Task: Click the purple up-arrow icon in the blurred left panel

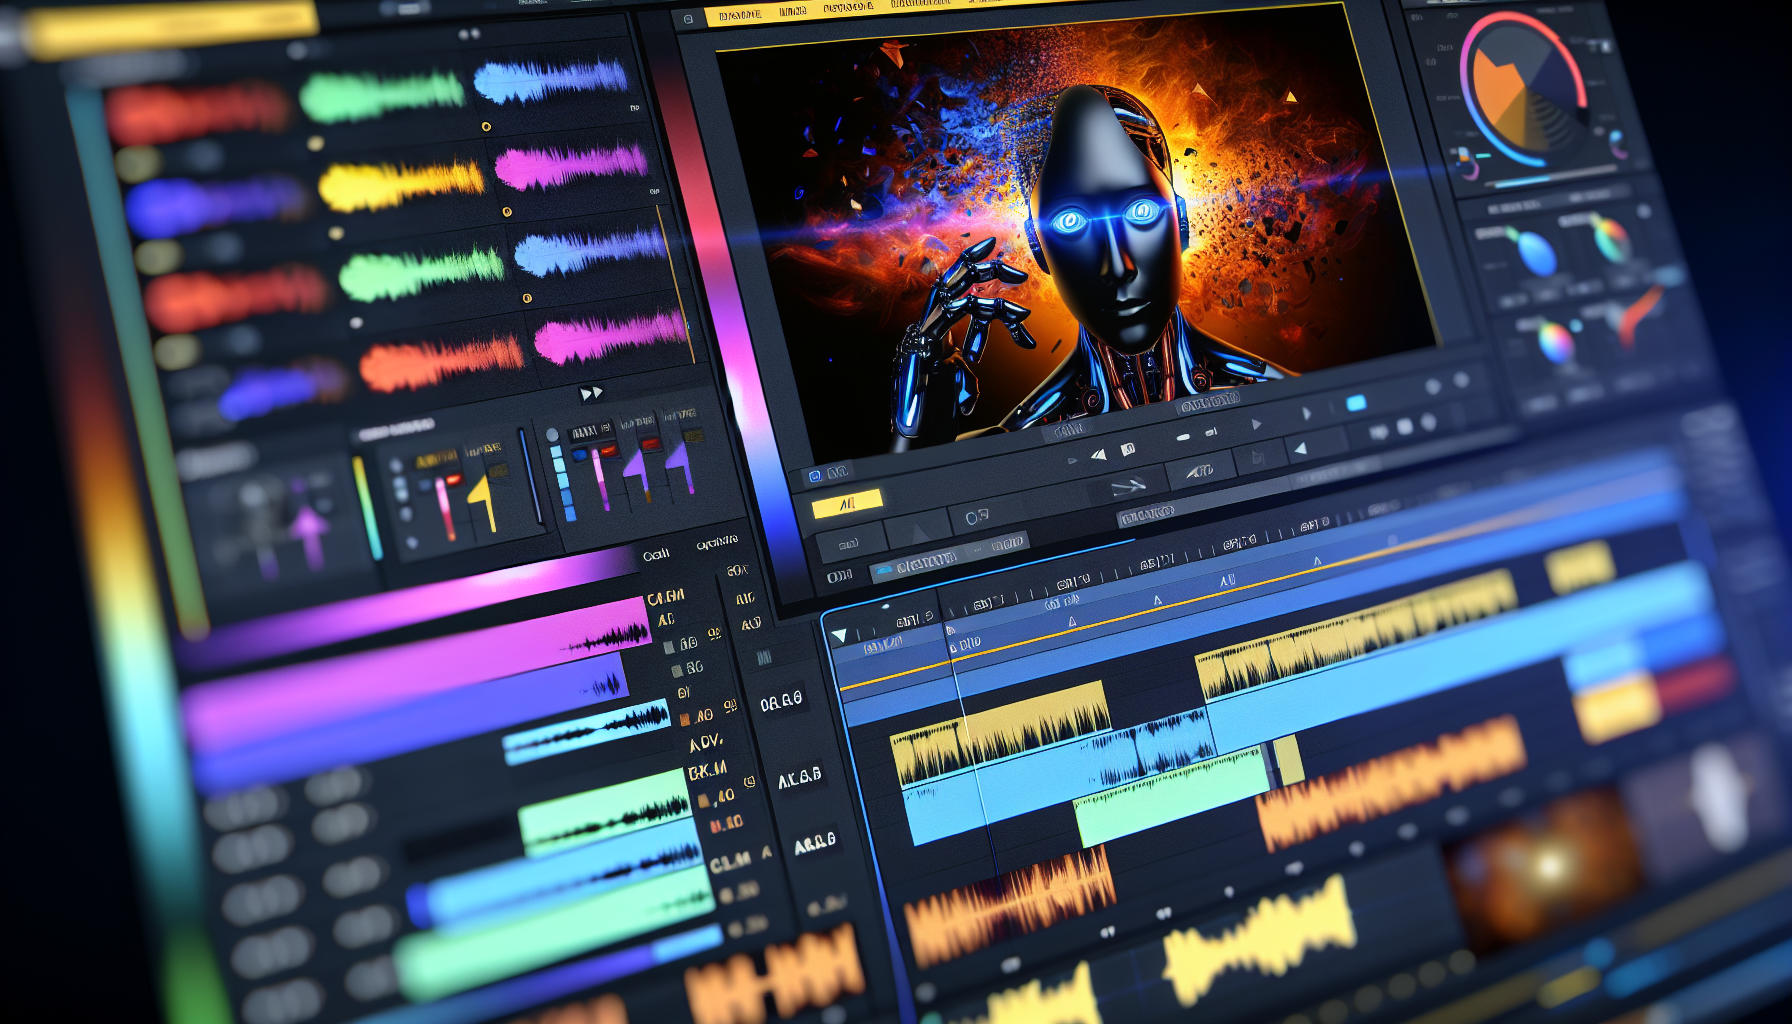Action: (x=309, y=528)
